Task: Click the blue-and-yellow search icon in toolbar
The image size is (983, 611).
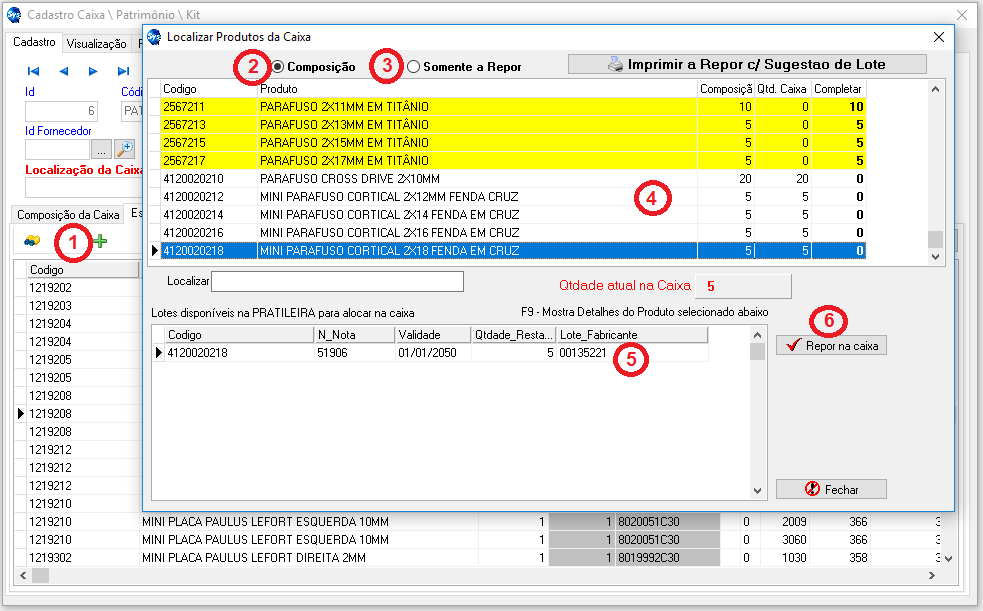Action: (32, 241)
